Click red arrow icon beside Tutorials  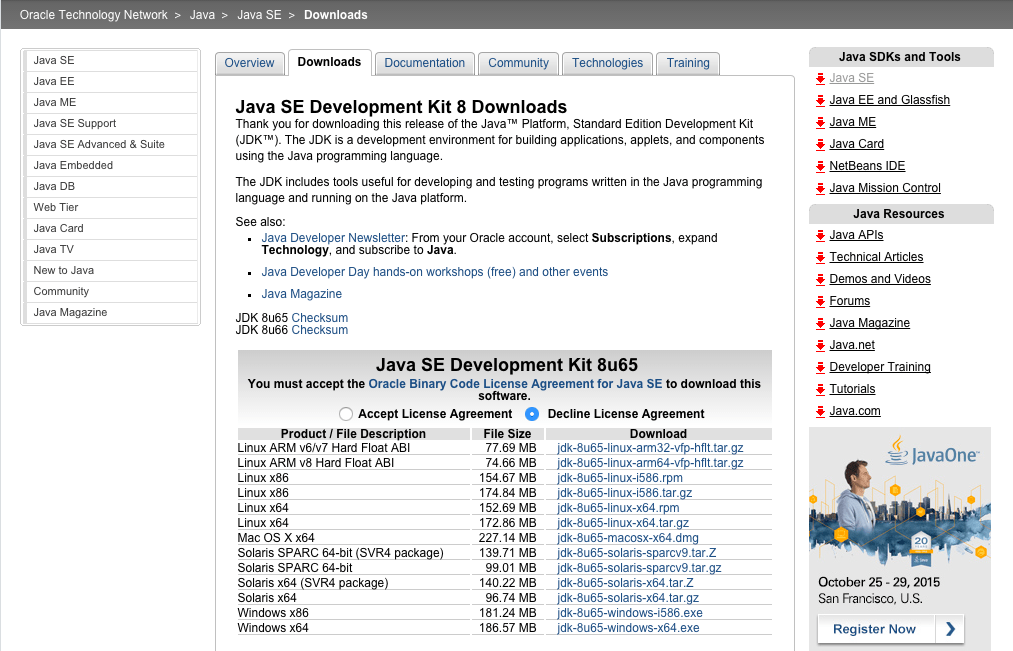tap(820, 389)
